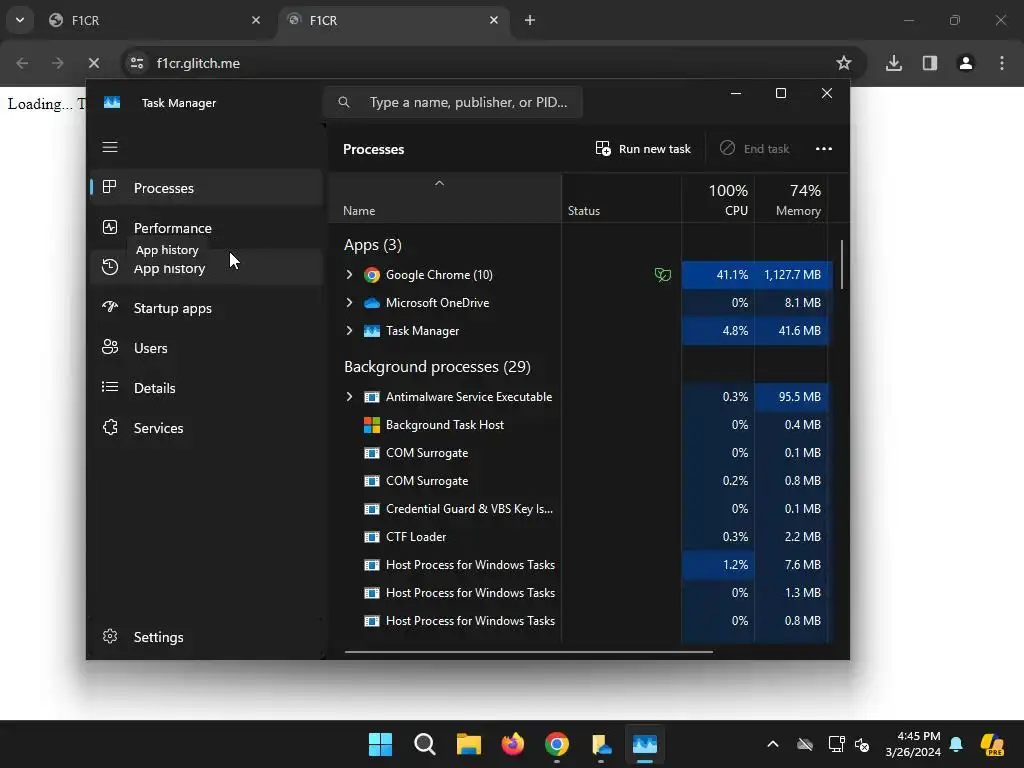The height and width of the screenshot is (768, 1024).
Task: Click the efficiency mode leaf icon for Chrome
Action: point(662,275)
